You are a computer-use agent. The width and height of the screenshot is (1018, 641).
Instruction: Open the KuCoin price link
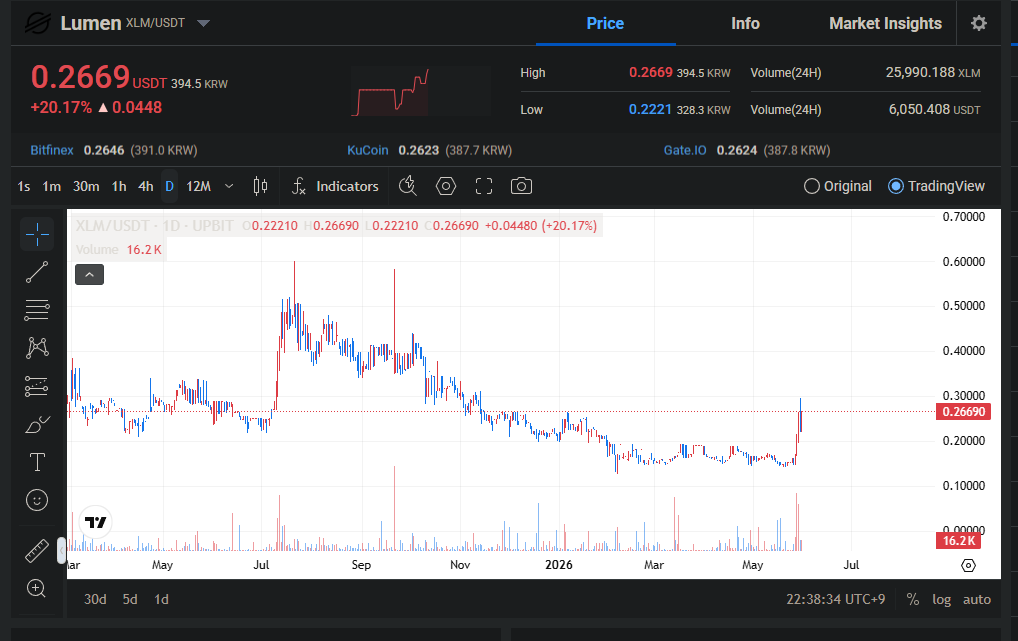pyautogui.click(x=367, y=150)
